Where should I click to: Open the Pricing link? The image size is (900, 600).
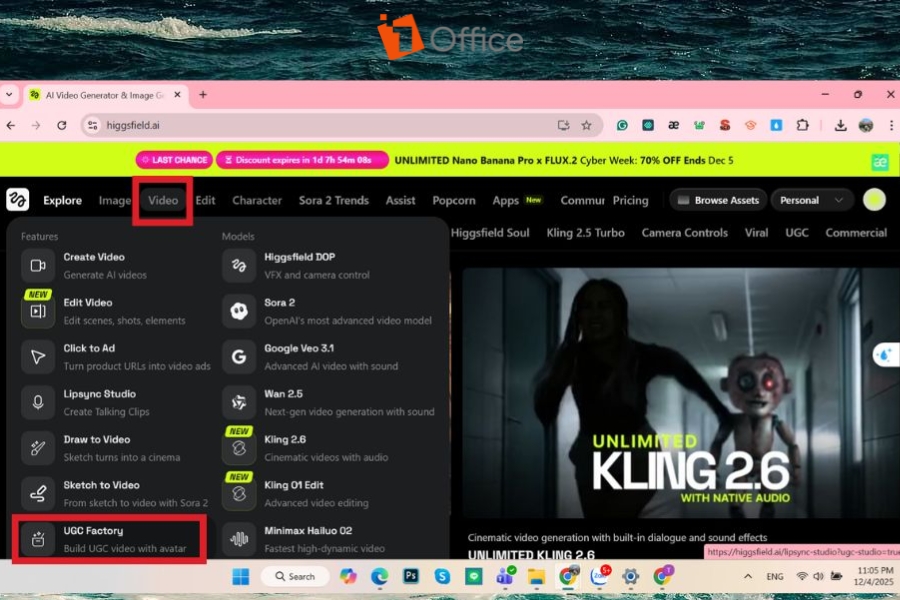(630, 200)
